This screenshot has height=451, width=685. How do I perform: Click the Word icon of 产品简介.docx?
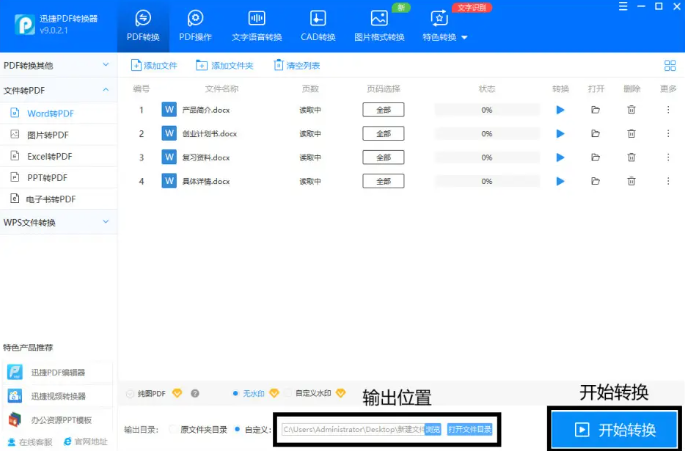coord(169,109)
